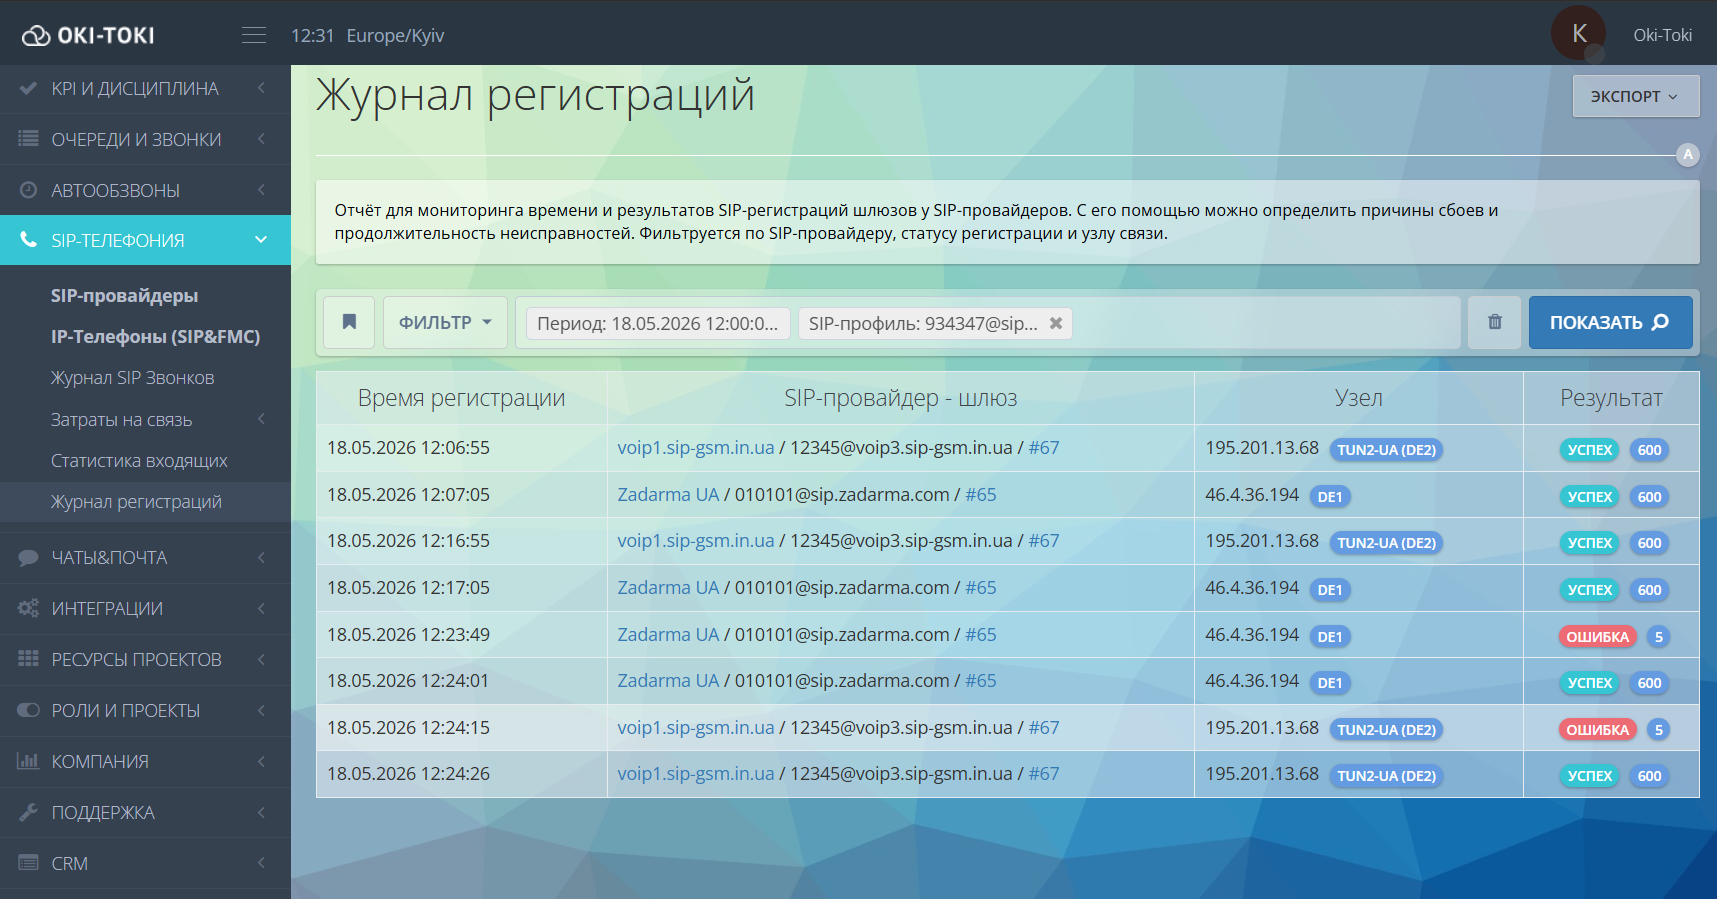Expand the РЕСУРСЫ ПРОЕКТОВ chevron
The image size is (1717, 899).
(x=261, y=659)
